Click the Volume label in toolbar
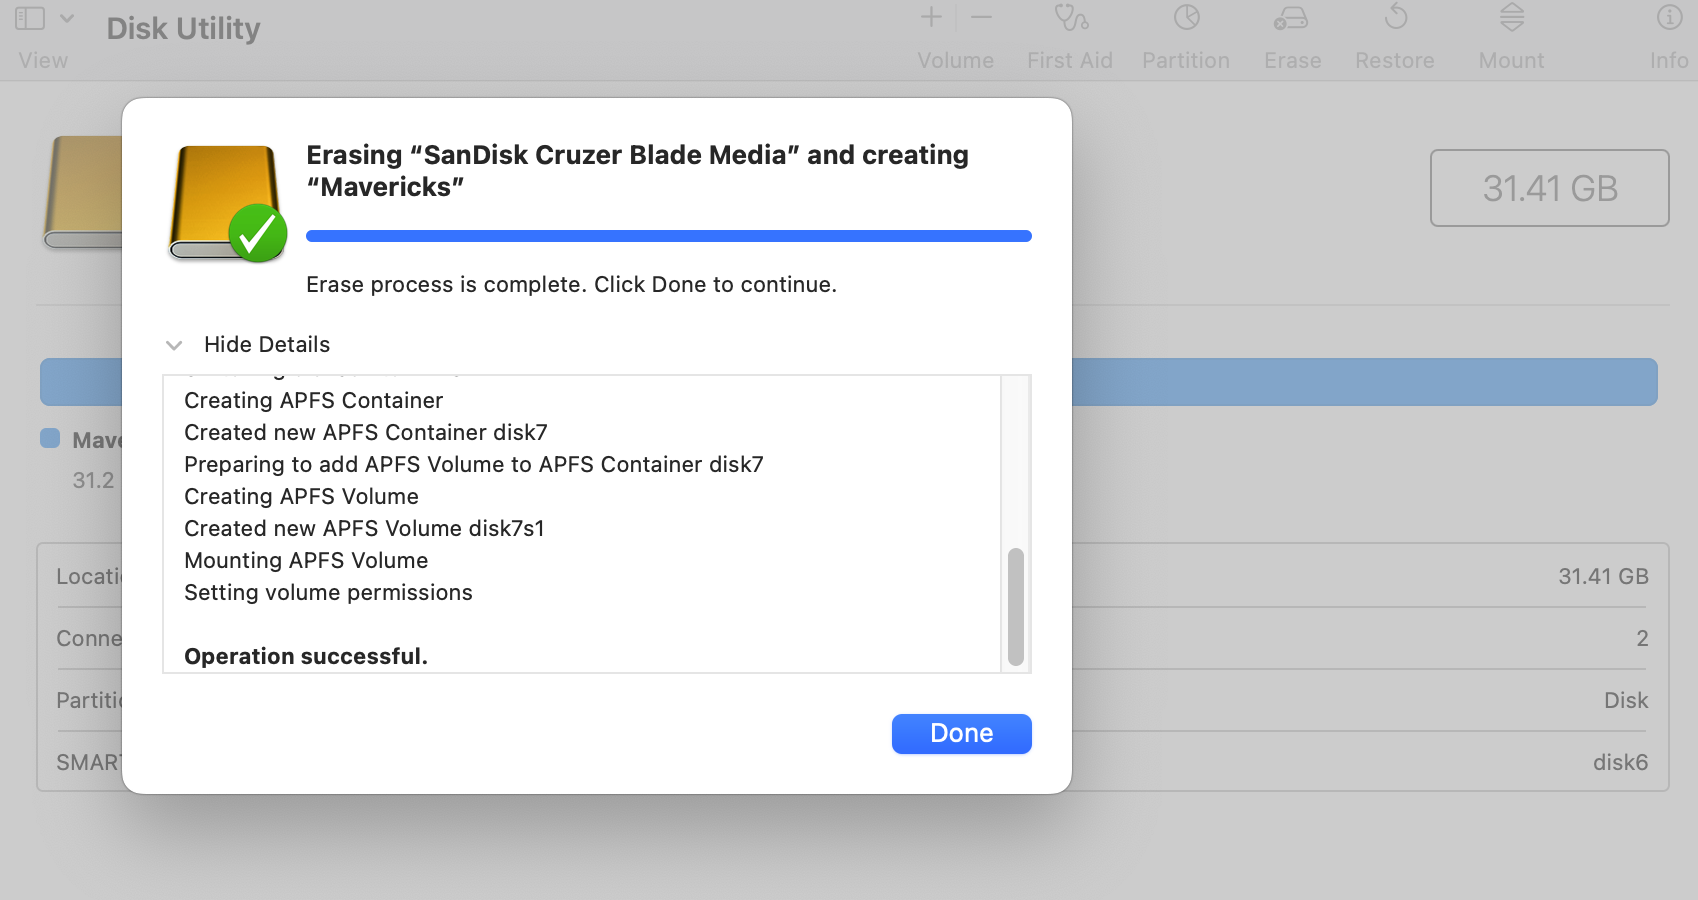Viewport: 1698px width, 900px height. (x=956, y=60)
